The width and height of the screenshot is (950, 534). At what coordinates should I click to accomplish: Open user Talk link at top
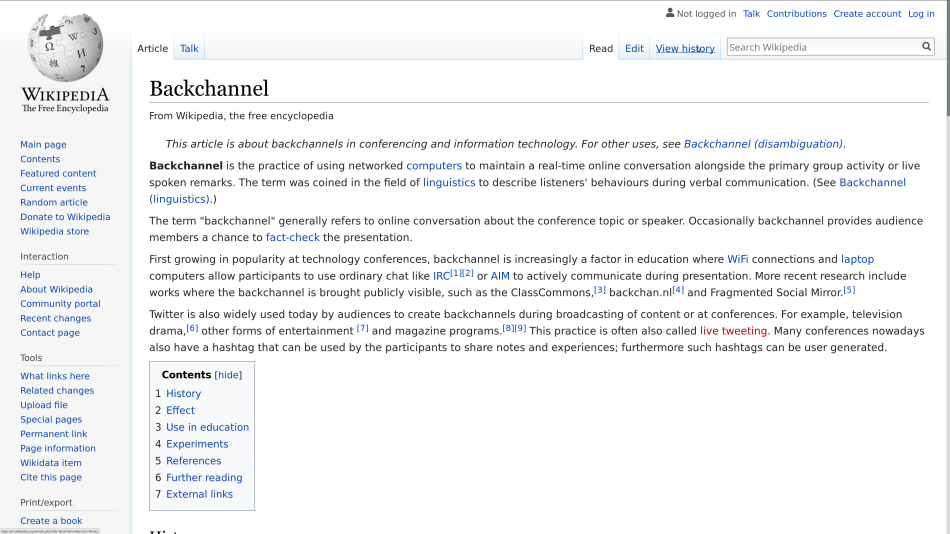[751, 14]
